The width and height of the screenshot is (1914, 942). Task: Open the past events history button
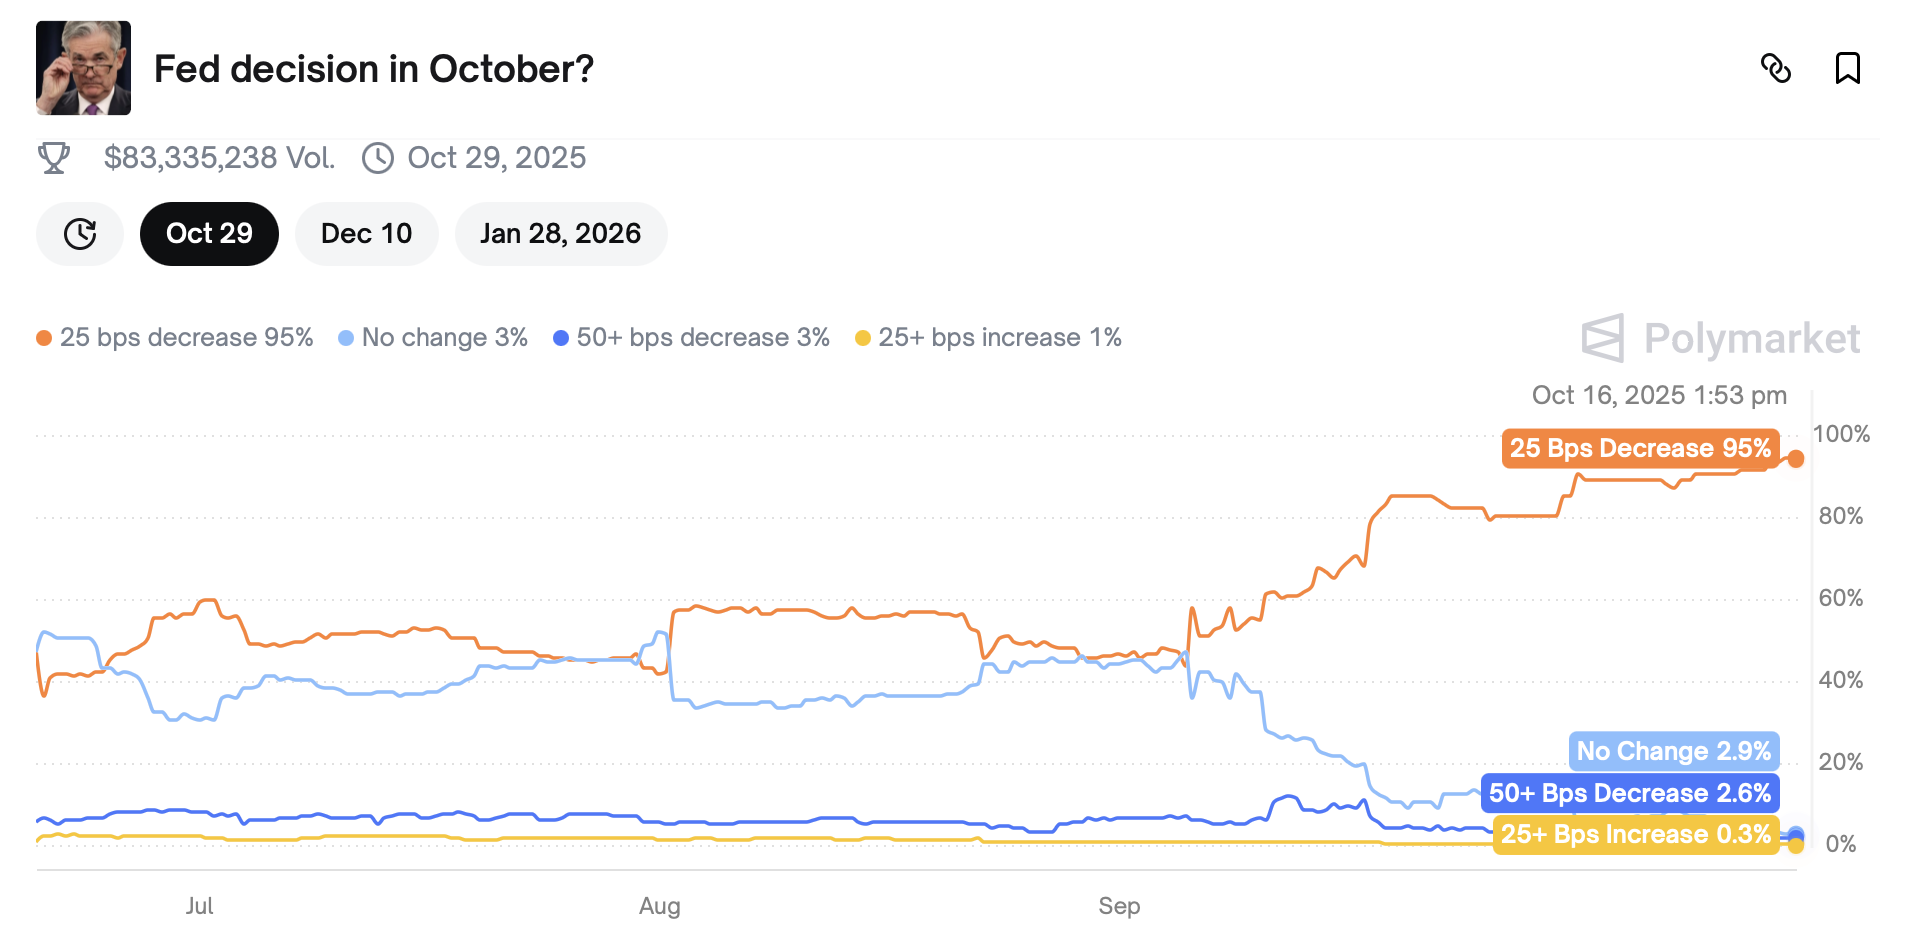tap(80, 234)
